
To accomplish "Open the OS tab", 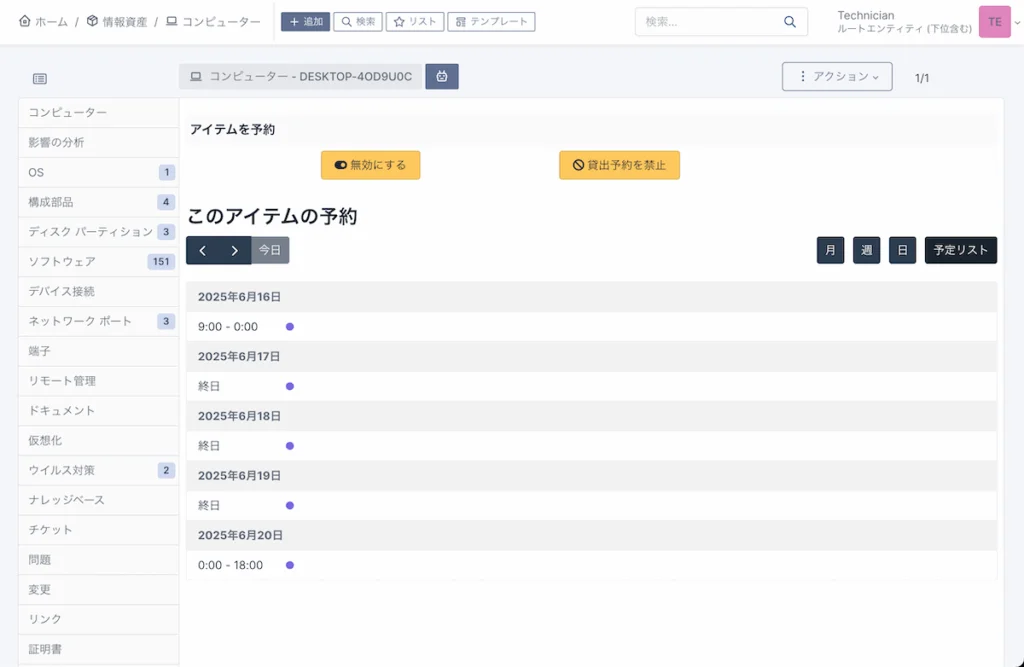I will (99, 172).
